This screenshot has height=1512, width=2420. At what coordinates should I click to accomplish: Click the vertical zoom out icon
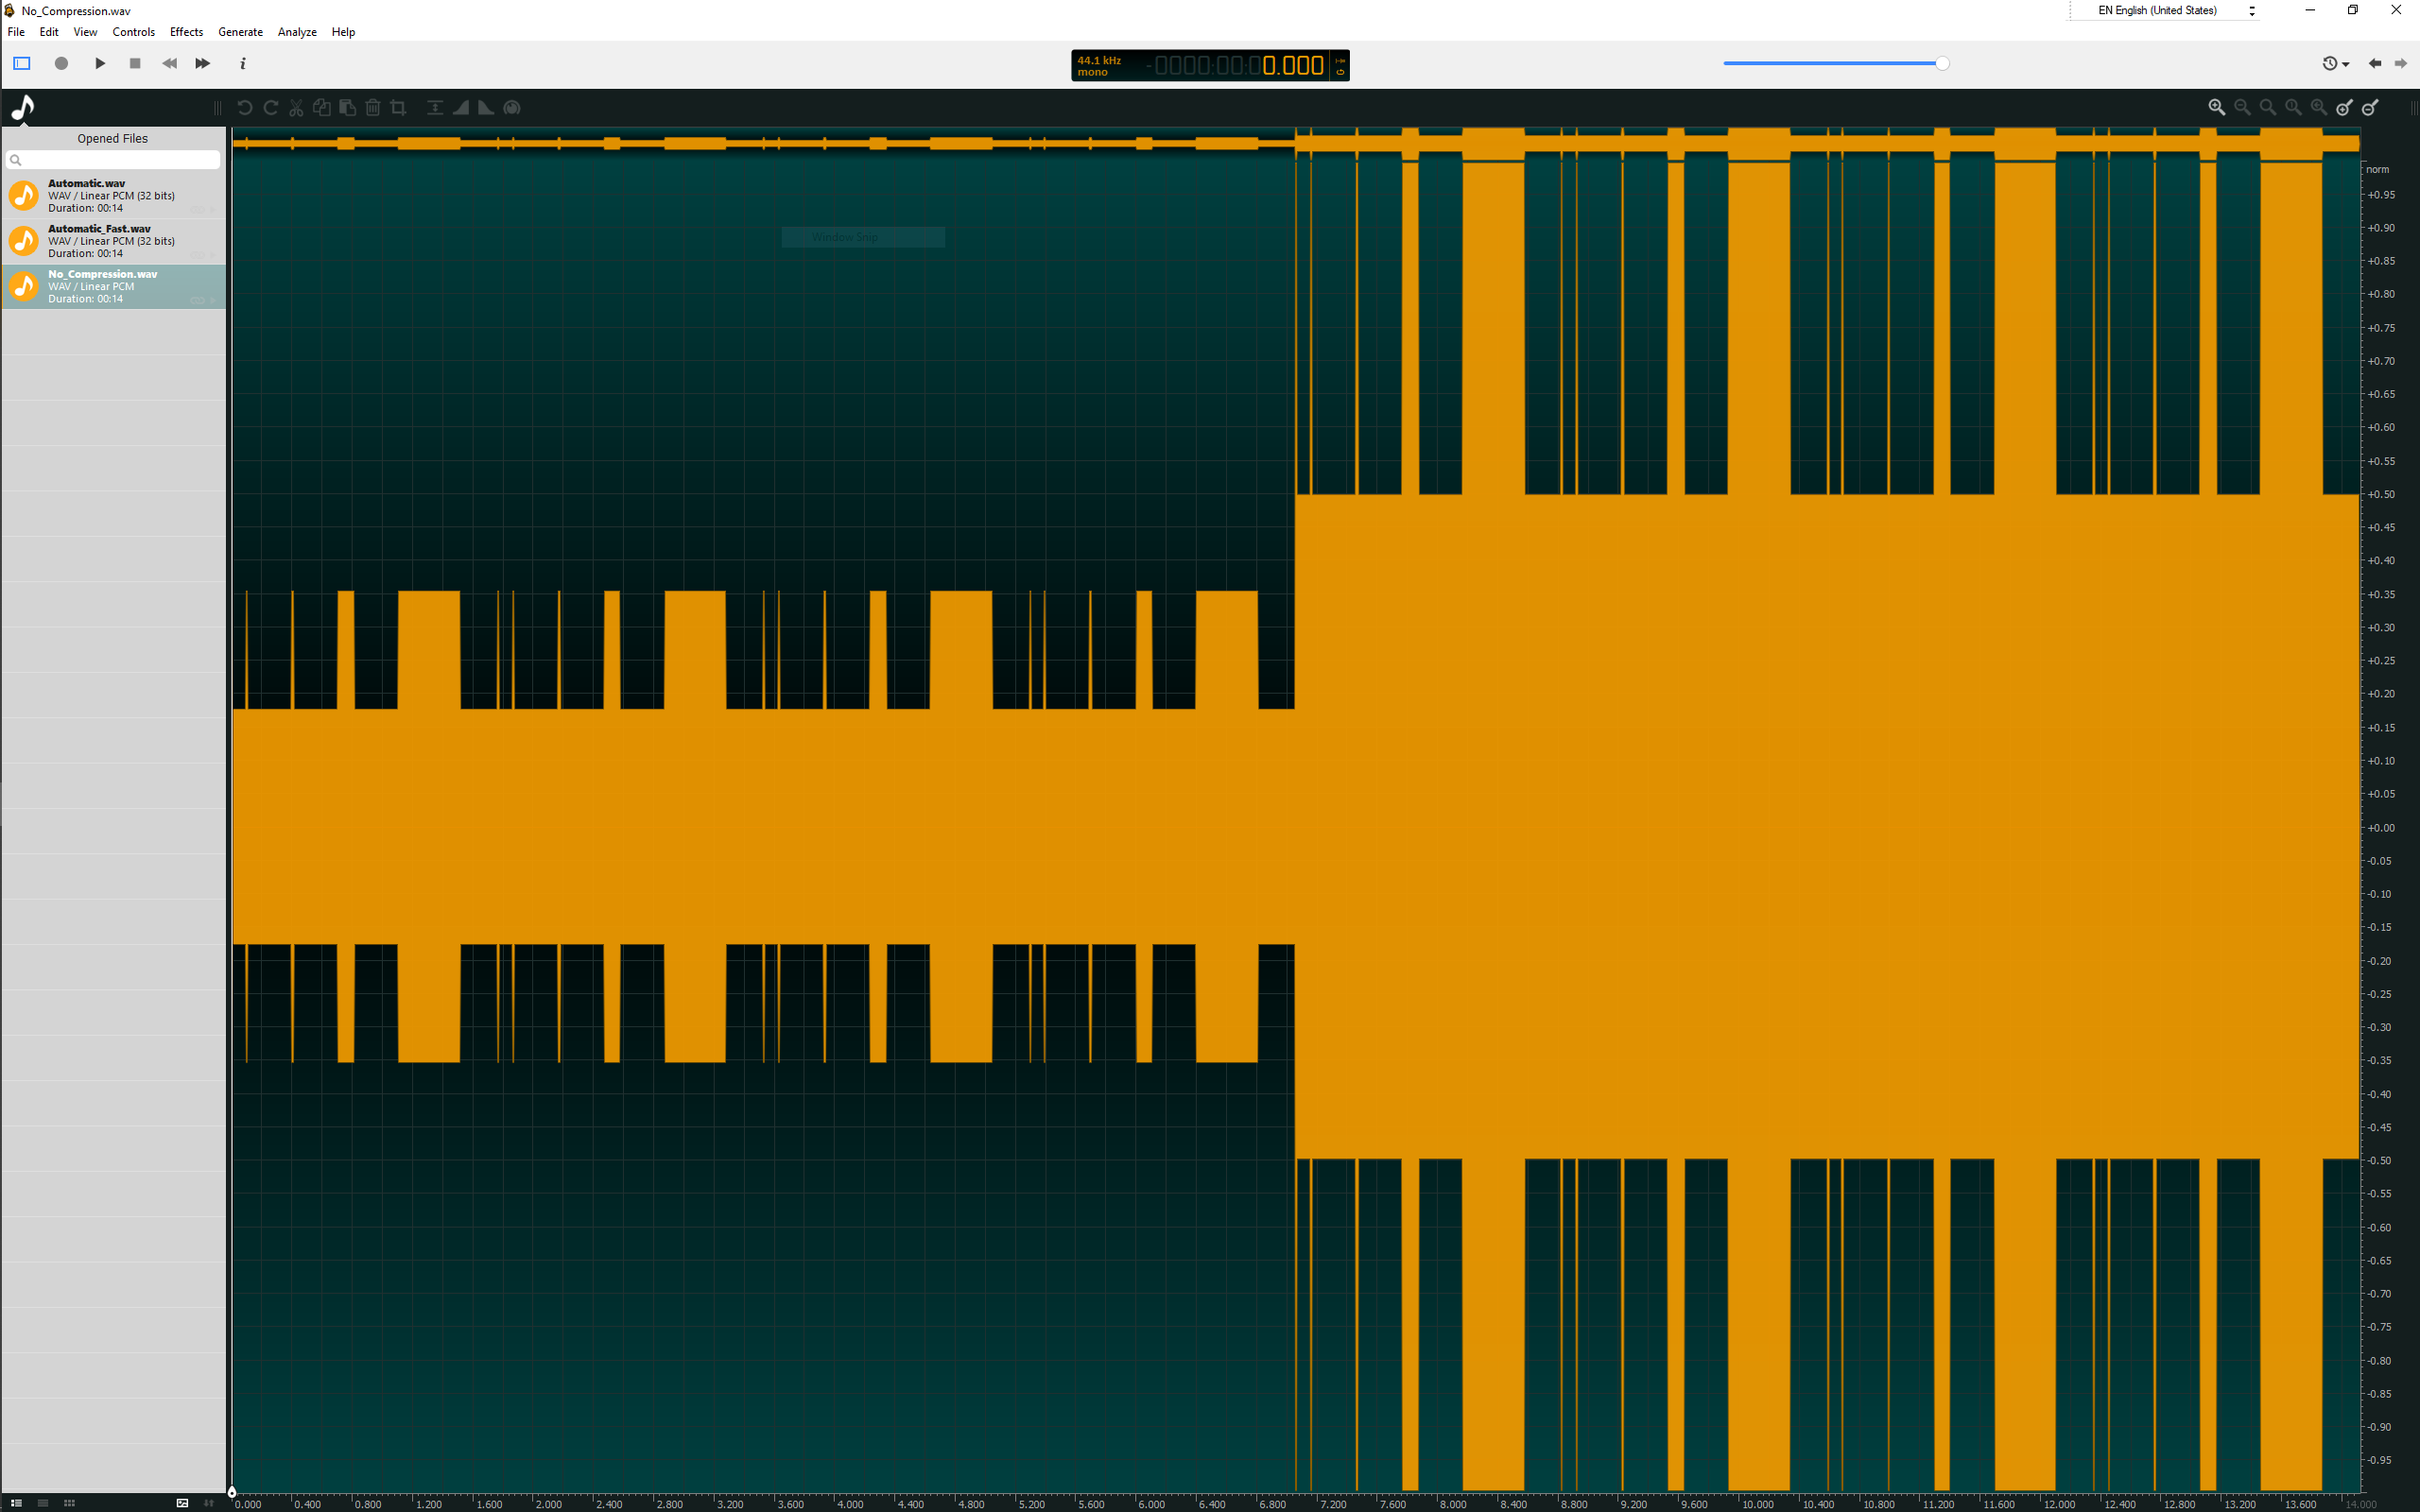(2370, 107)
